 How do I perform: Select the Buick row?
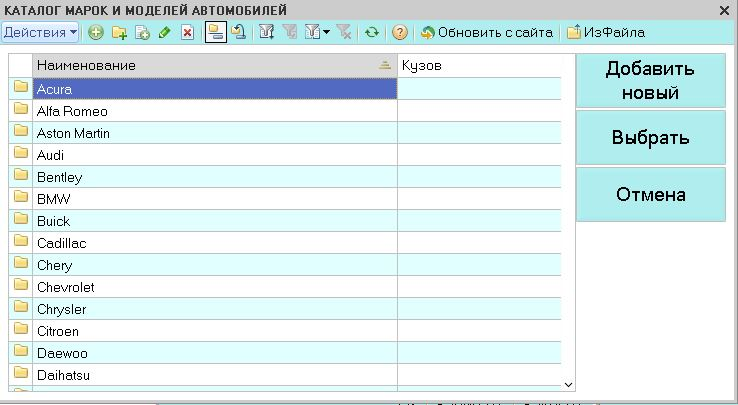tap(285, 221)
